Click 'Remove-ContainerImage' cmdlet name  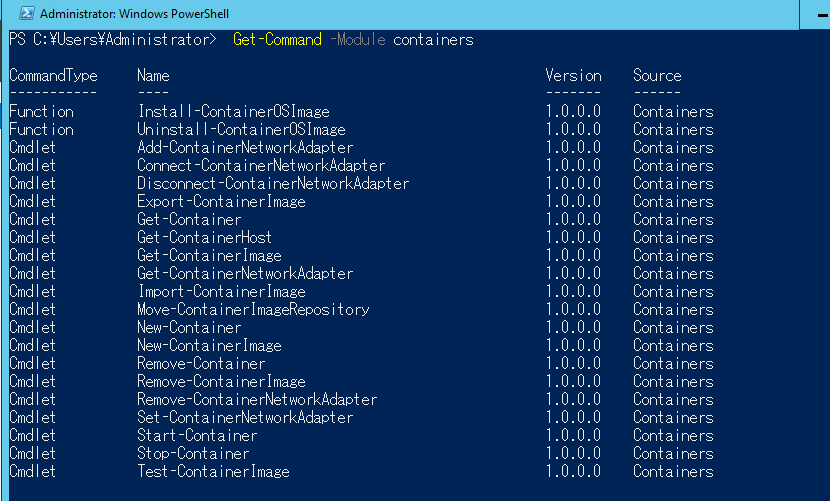[221, 382]
